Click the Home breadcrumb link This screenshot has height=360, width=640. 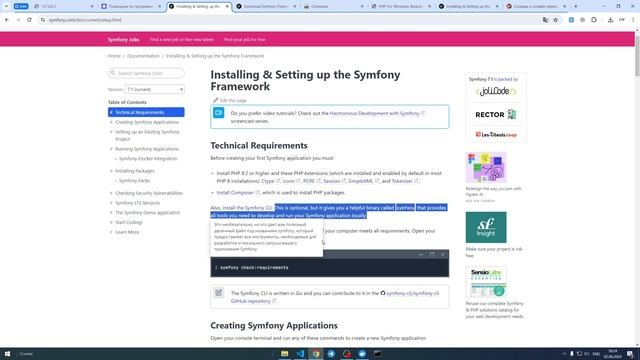(114, 56)
